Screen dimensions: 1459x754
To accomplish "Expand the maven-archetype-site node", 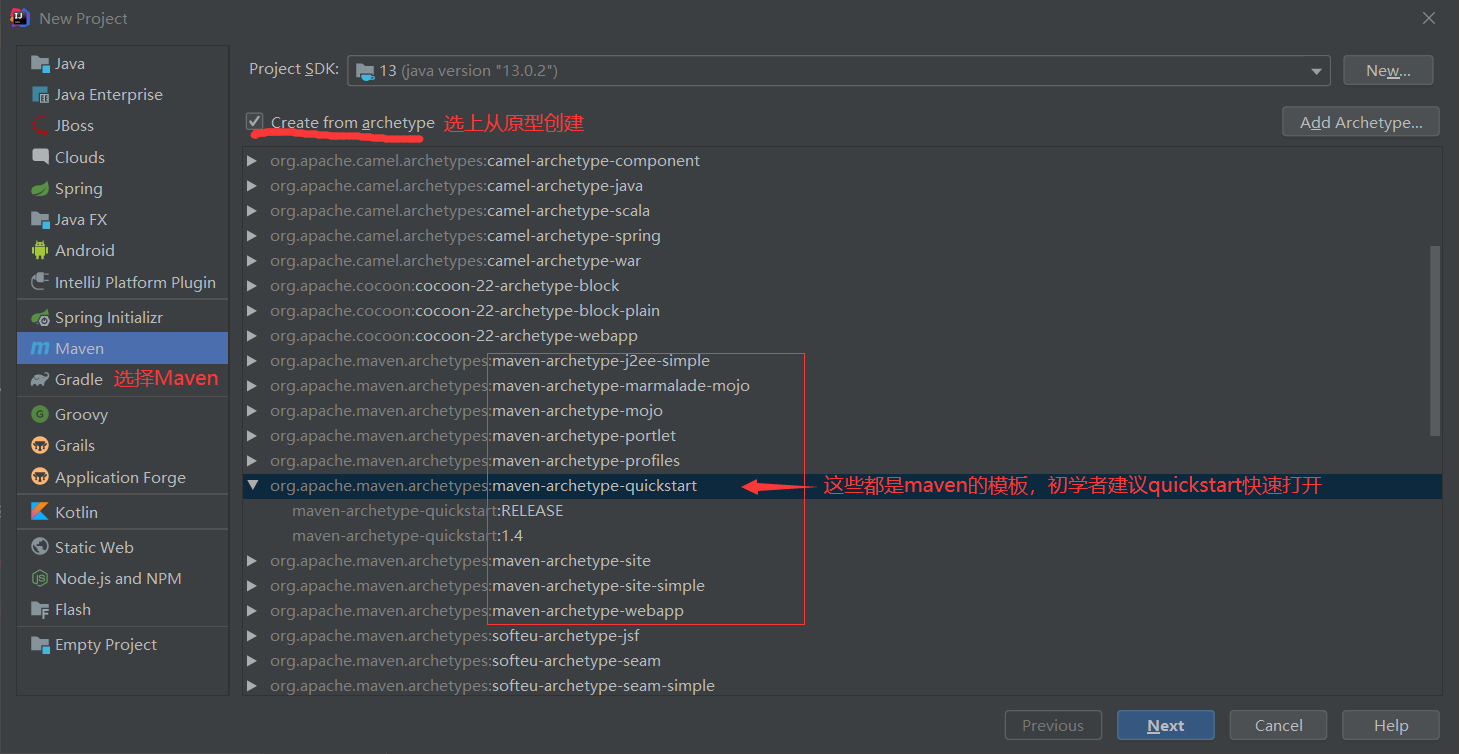I will pos(252,561).
